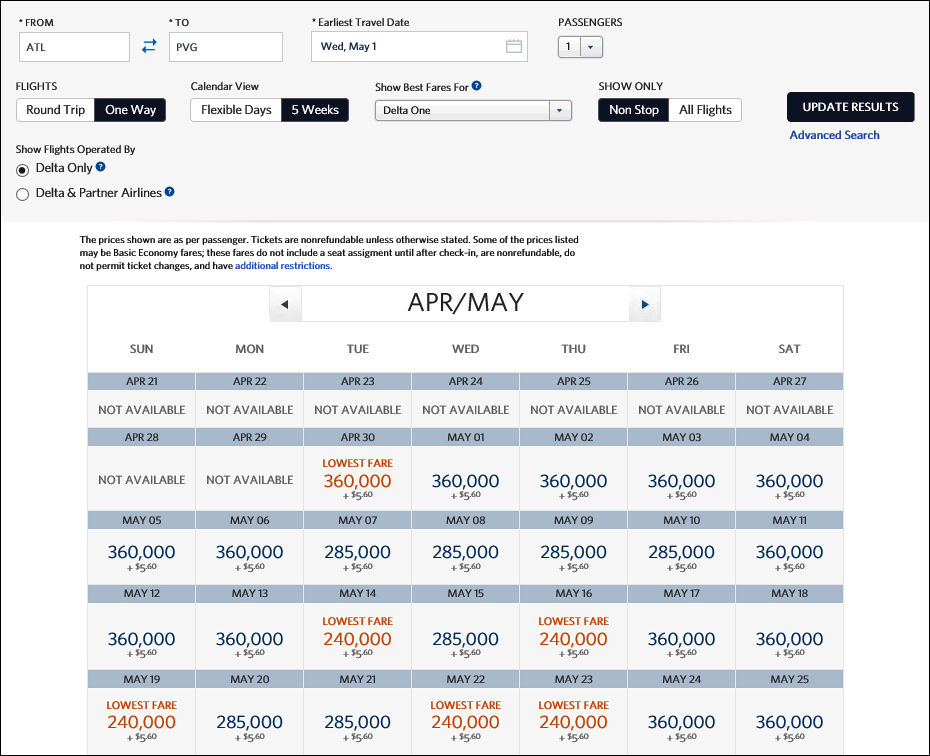930x756 pixels.
Task: Select May 20 fare 285,000
Action: [250, 721]
